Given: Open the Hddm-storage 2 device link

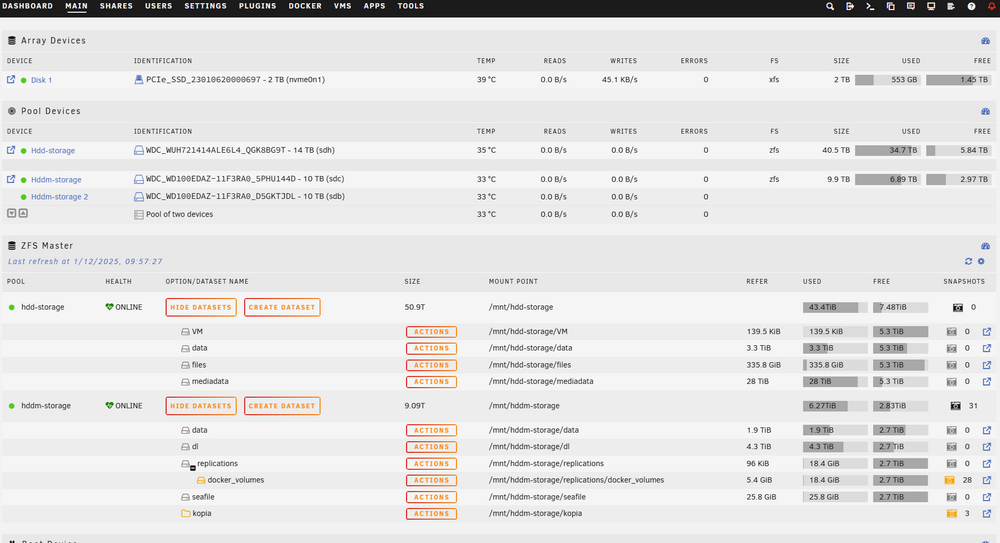Looking at the screenshot, I should [59, 197].
